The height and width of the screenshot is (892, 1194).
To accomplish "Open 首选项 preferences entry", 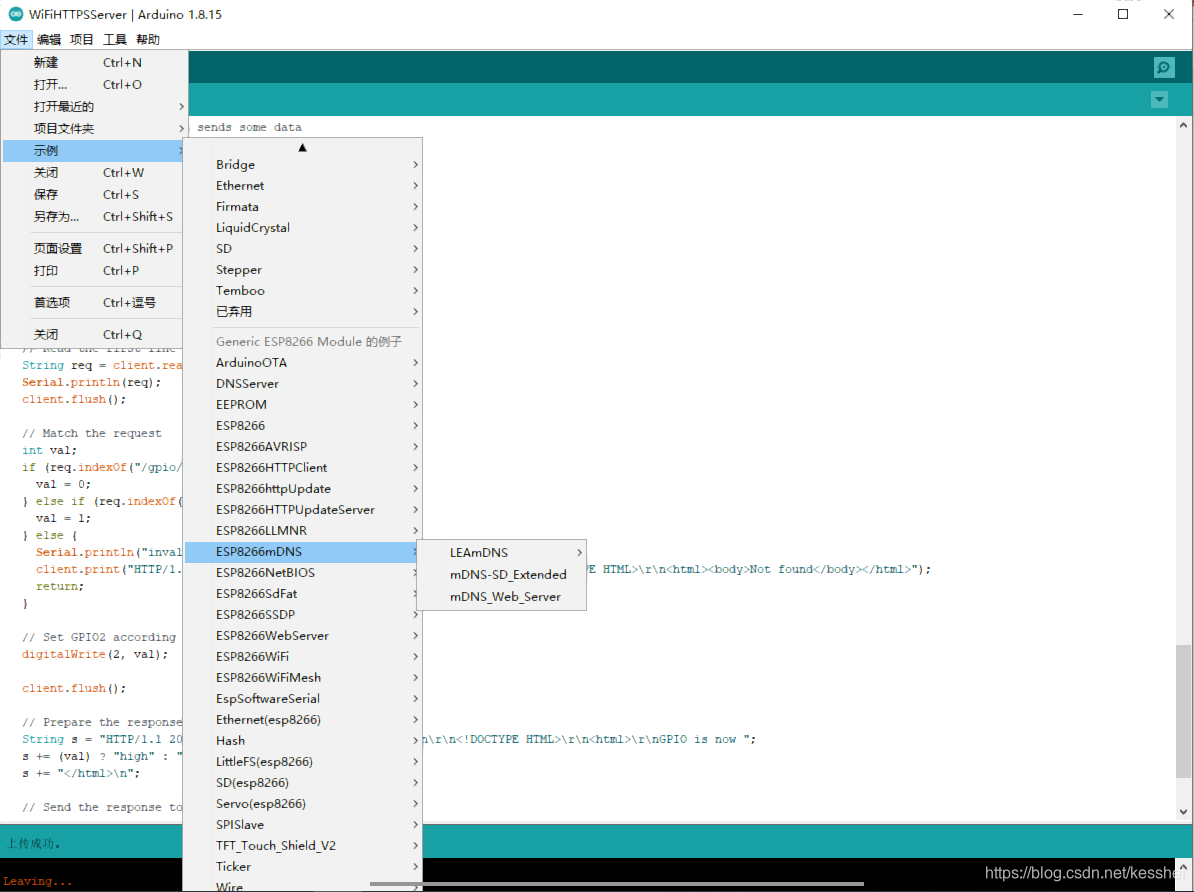I will click(x=94, y=303).
